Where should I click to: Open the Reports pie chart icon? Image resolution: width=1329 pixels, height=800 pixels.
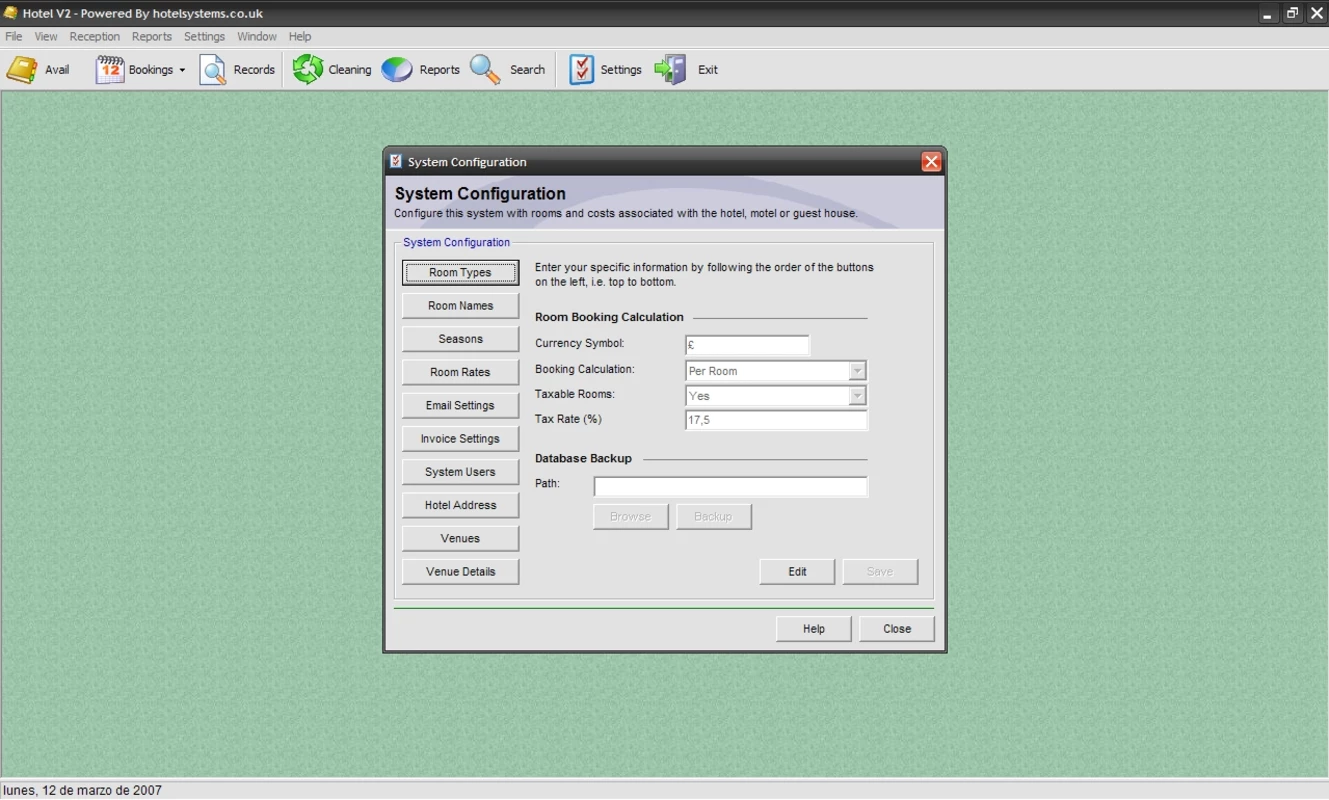point(397,70)
